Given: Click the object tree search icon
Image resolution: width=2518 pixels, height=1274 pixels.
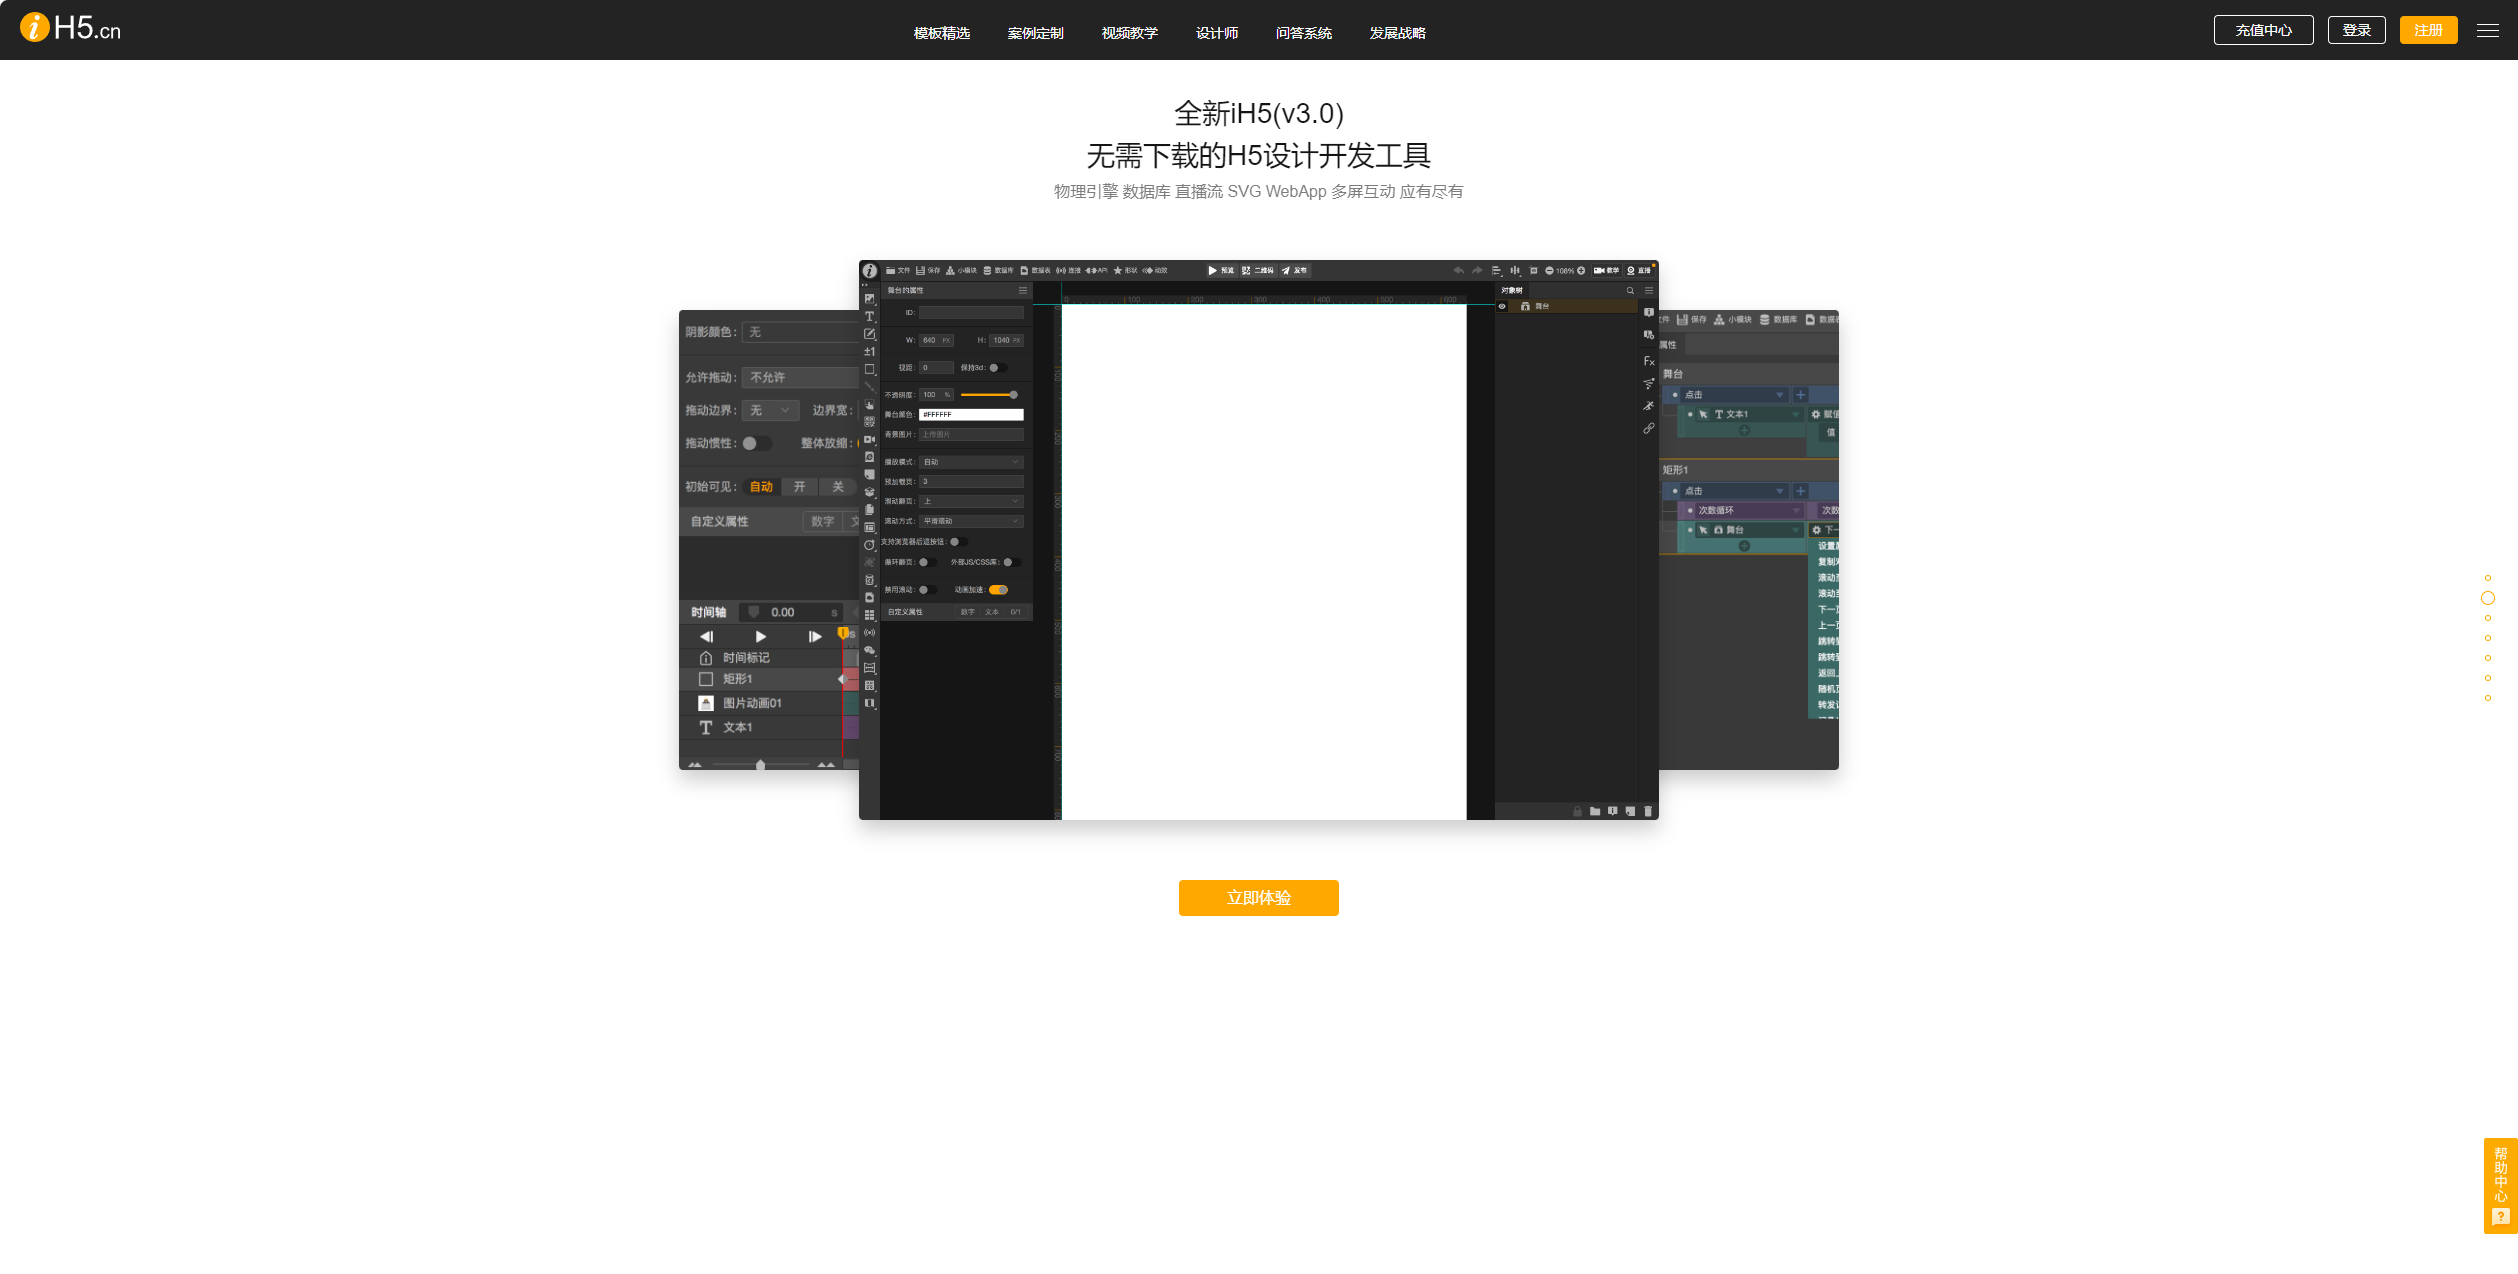Looking at the screenshot, I should [1630, 290].
